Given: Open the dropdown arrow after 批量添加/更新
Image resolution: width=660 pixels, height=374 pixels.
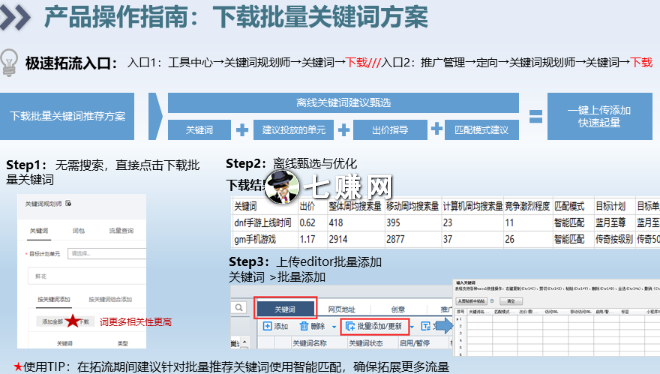Looking at the screenshot, I should (x=412, y=327).
